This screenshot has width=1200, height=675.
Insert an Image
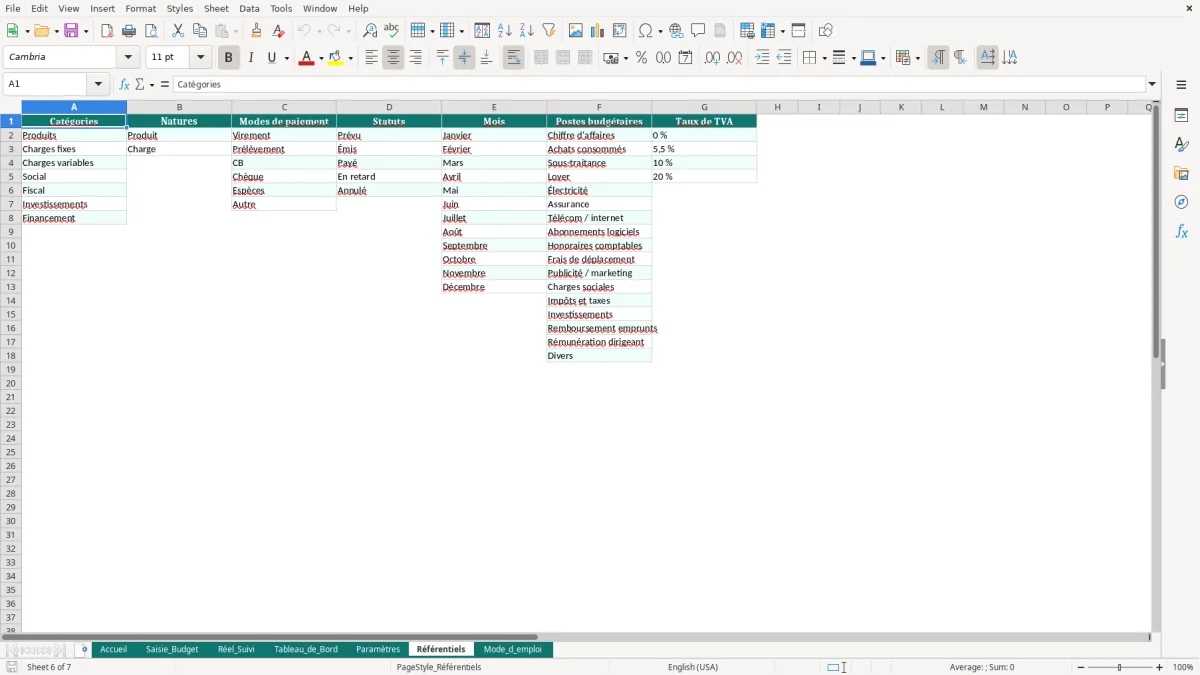point(576,31)
